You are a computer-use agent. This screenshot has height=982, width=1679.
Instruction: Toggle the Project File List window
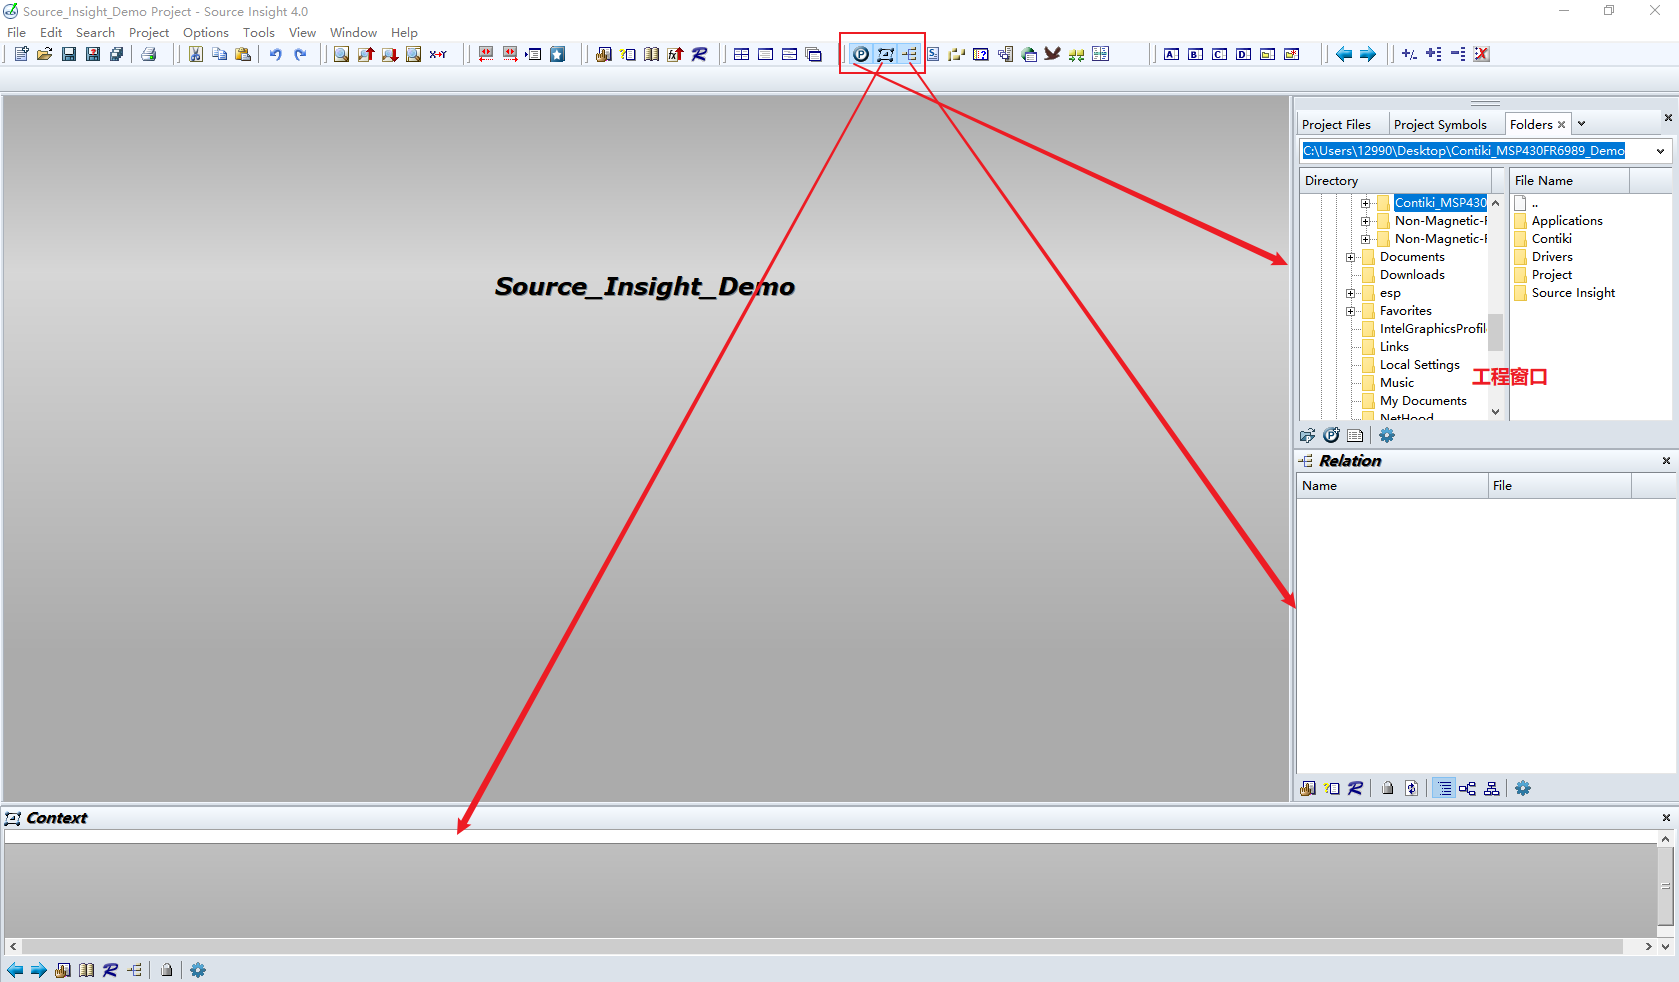(x=860, y=55)
